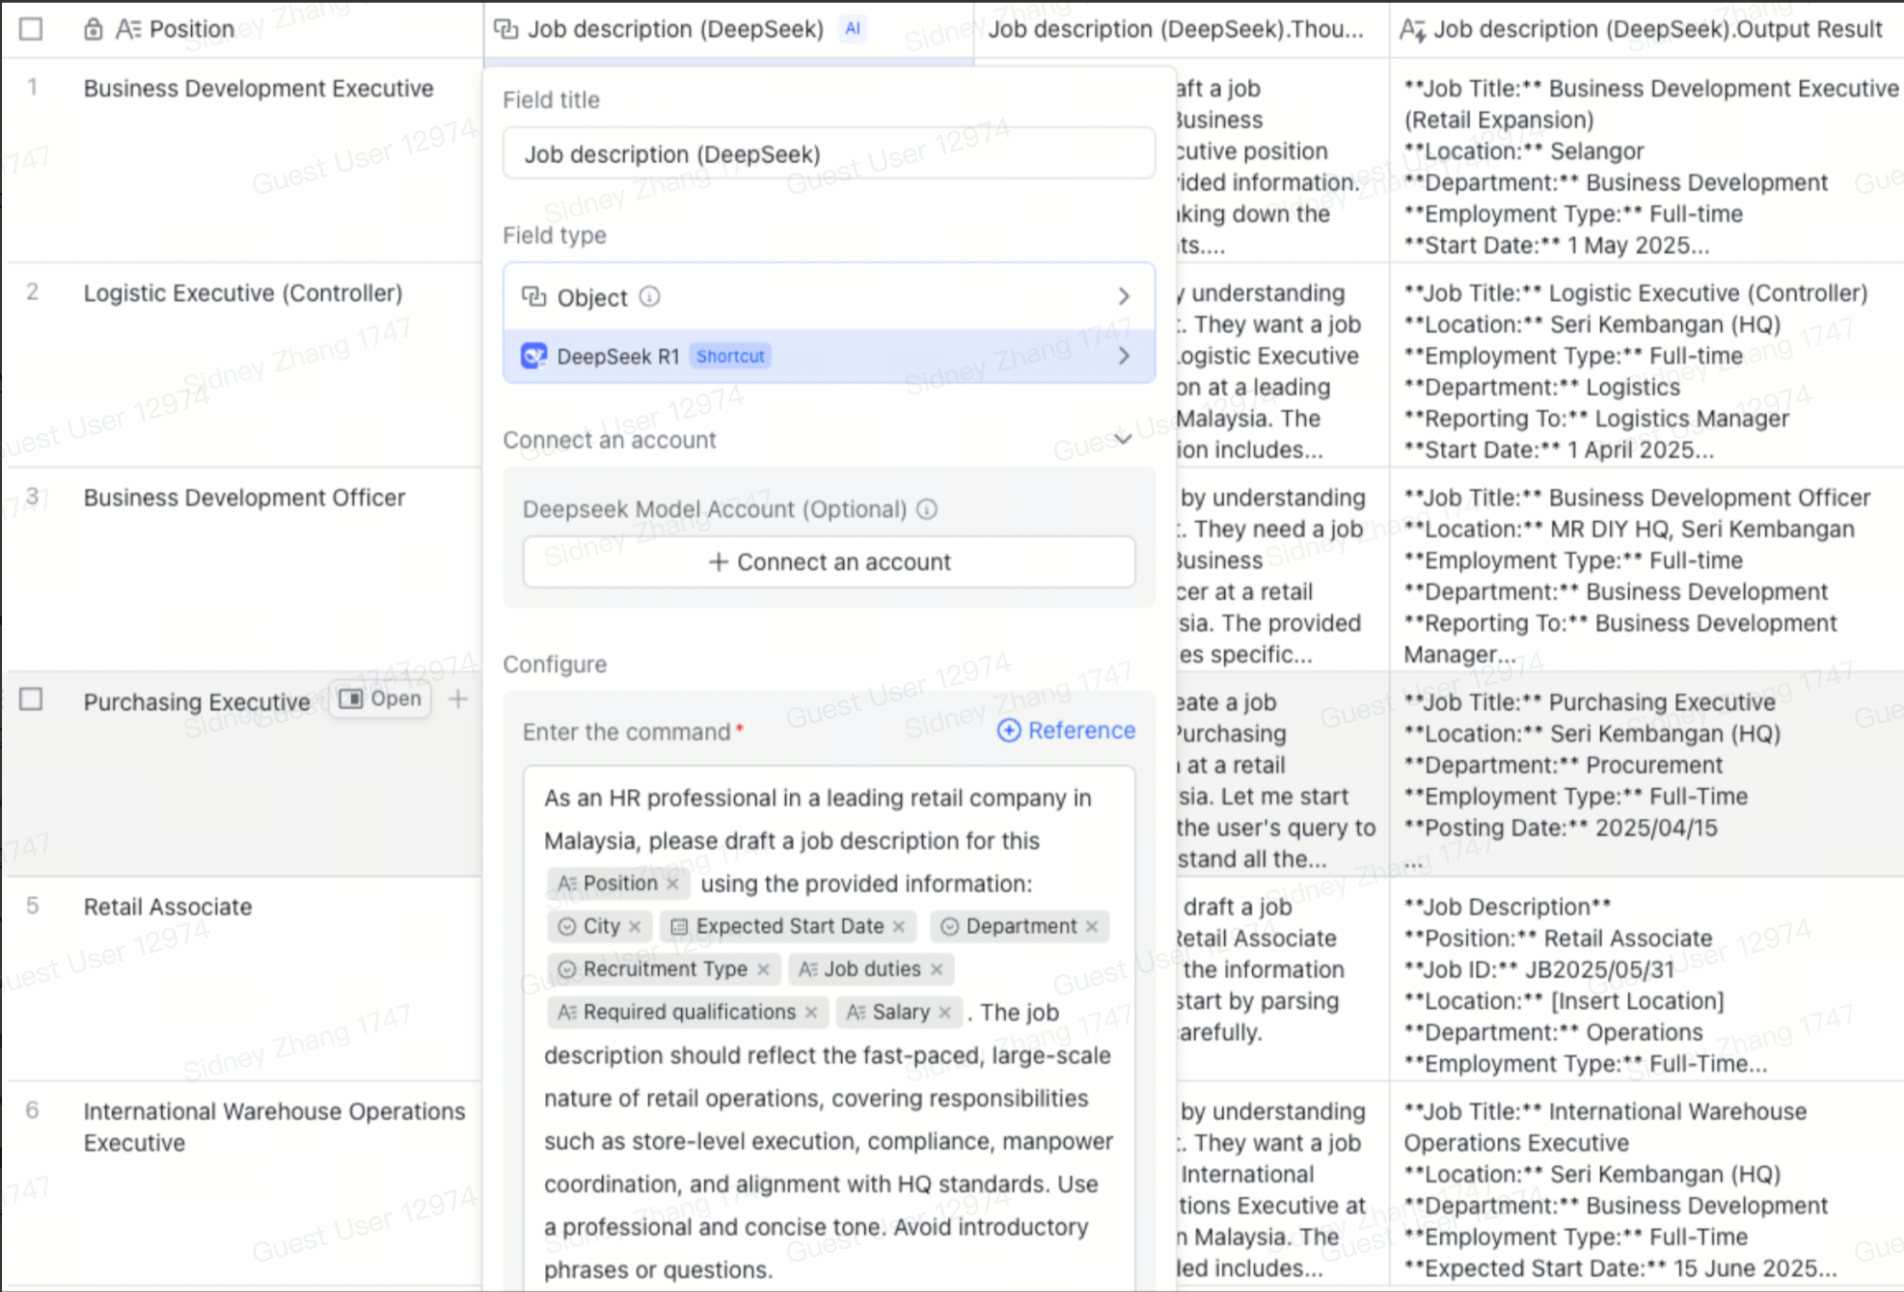
Task: Click the Required qualifications tag
Action: coord(688,1013)
